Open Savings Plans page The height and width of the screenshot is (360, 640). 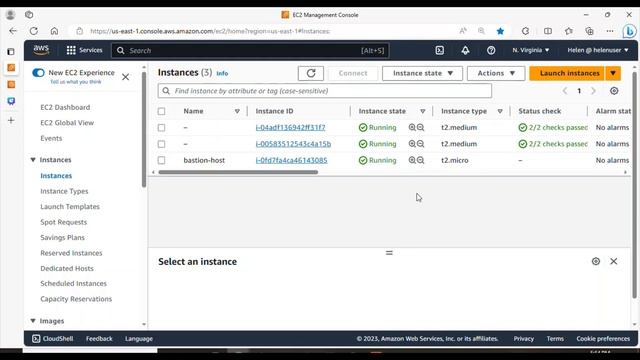(x=62, y=238)
